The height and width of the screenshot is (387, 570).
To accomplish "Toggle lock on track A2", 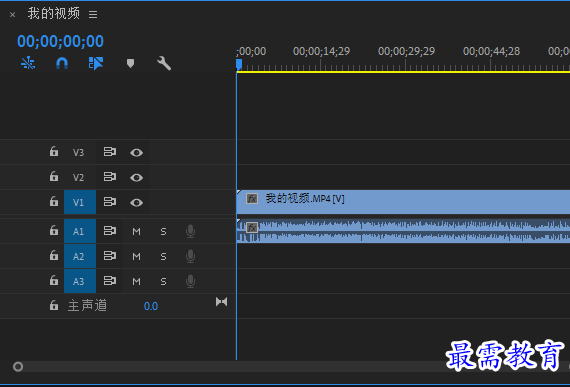I will 54,255.
